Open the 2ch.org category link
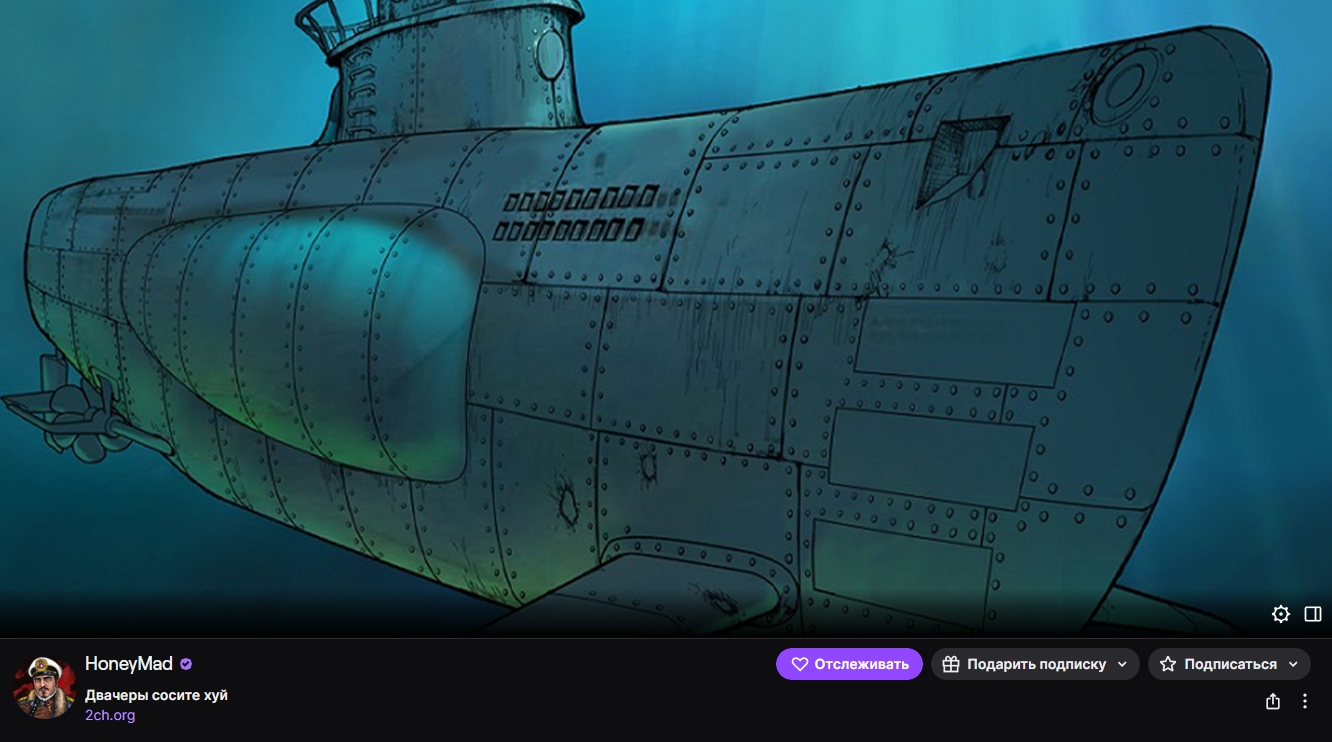1332x742 pixels. [x=110, y=715]
